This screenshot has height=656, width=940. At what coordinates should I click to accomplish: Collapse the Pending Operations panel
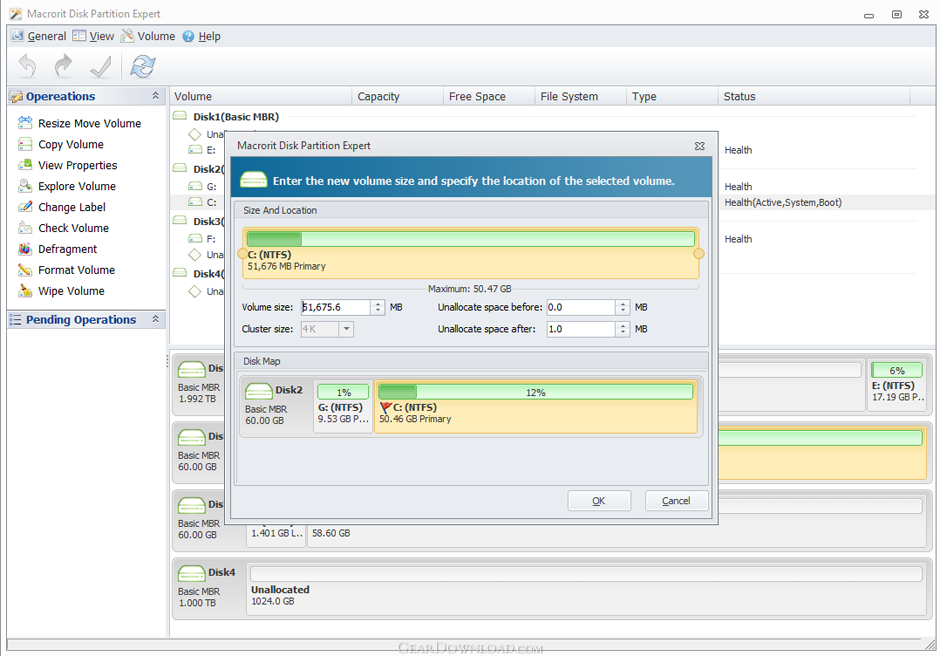coord(155,319)
